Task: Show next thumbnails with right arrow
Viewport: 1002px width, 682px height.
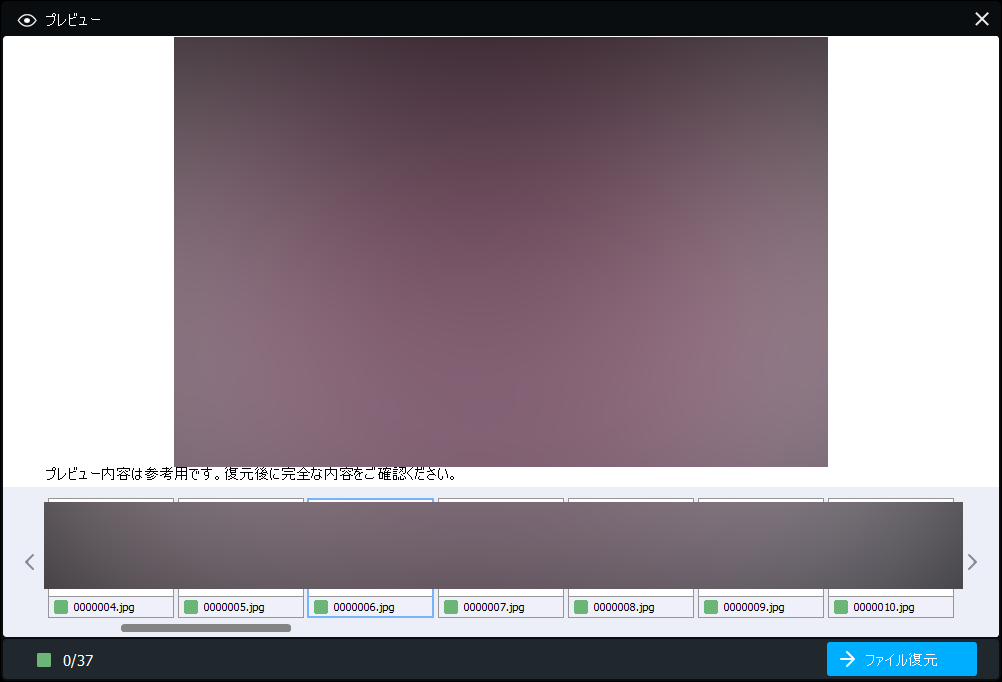Action: [972, 562]
